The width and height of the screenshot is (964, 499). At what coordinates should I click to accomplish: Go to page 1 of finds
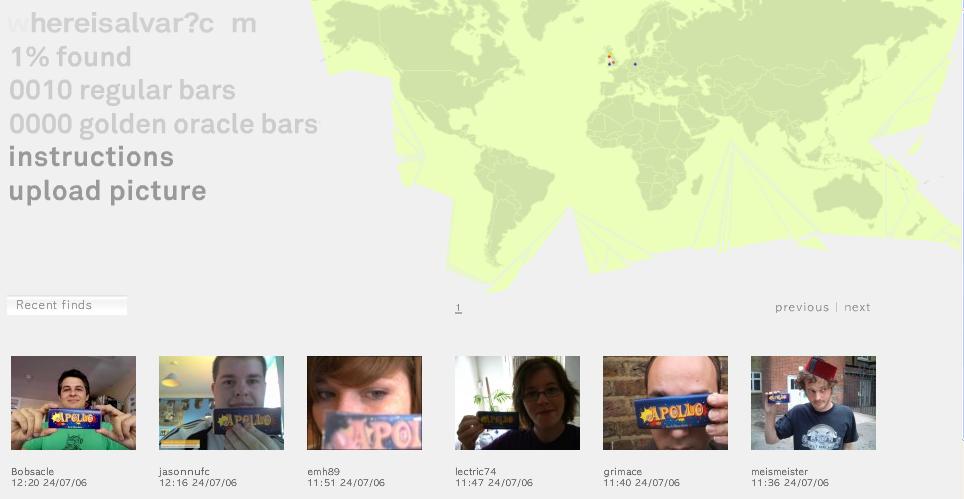(458, 308)
